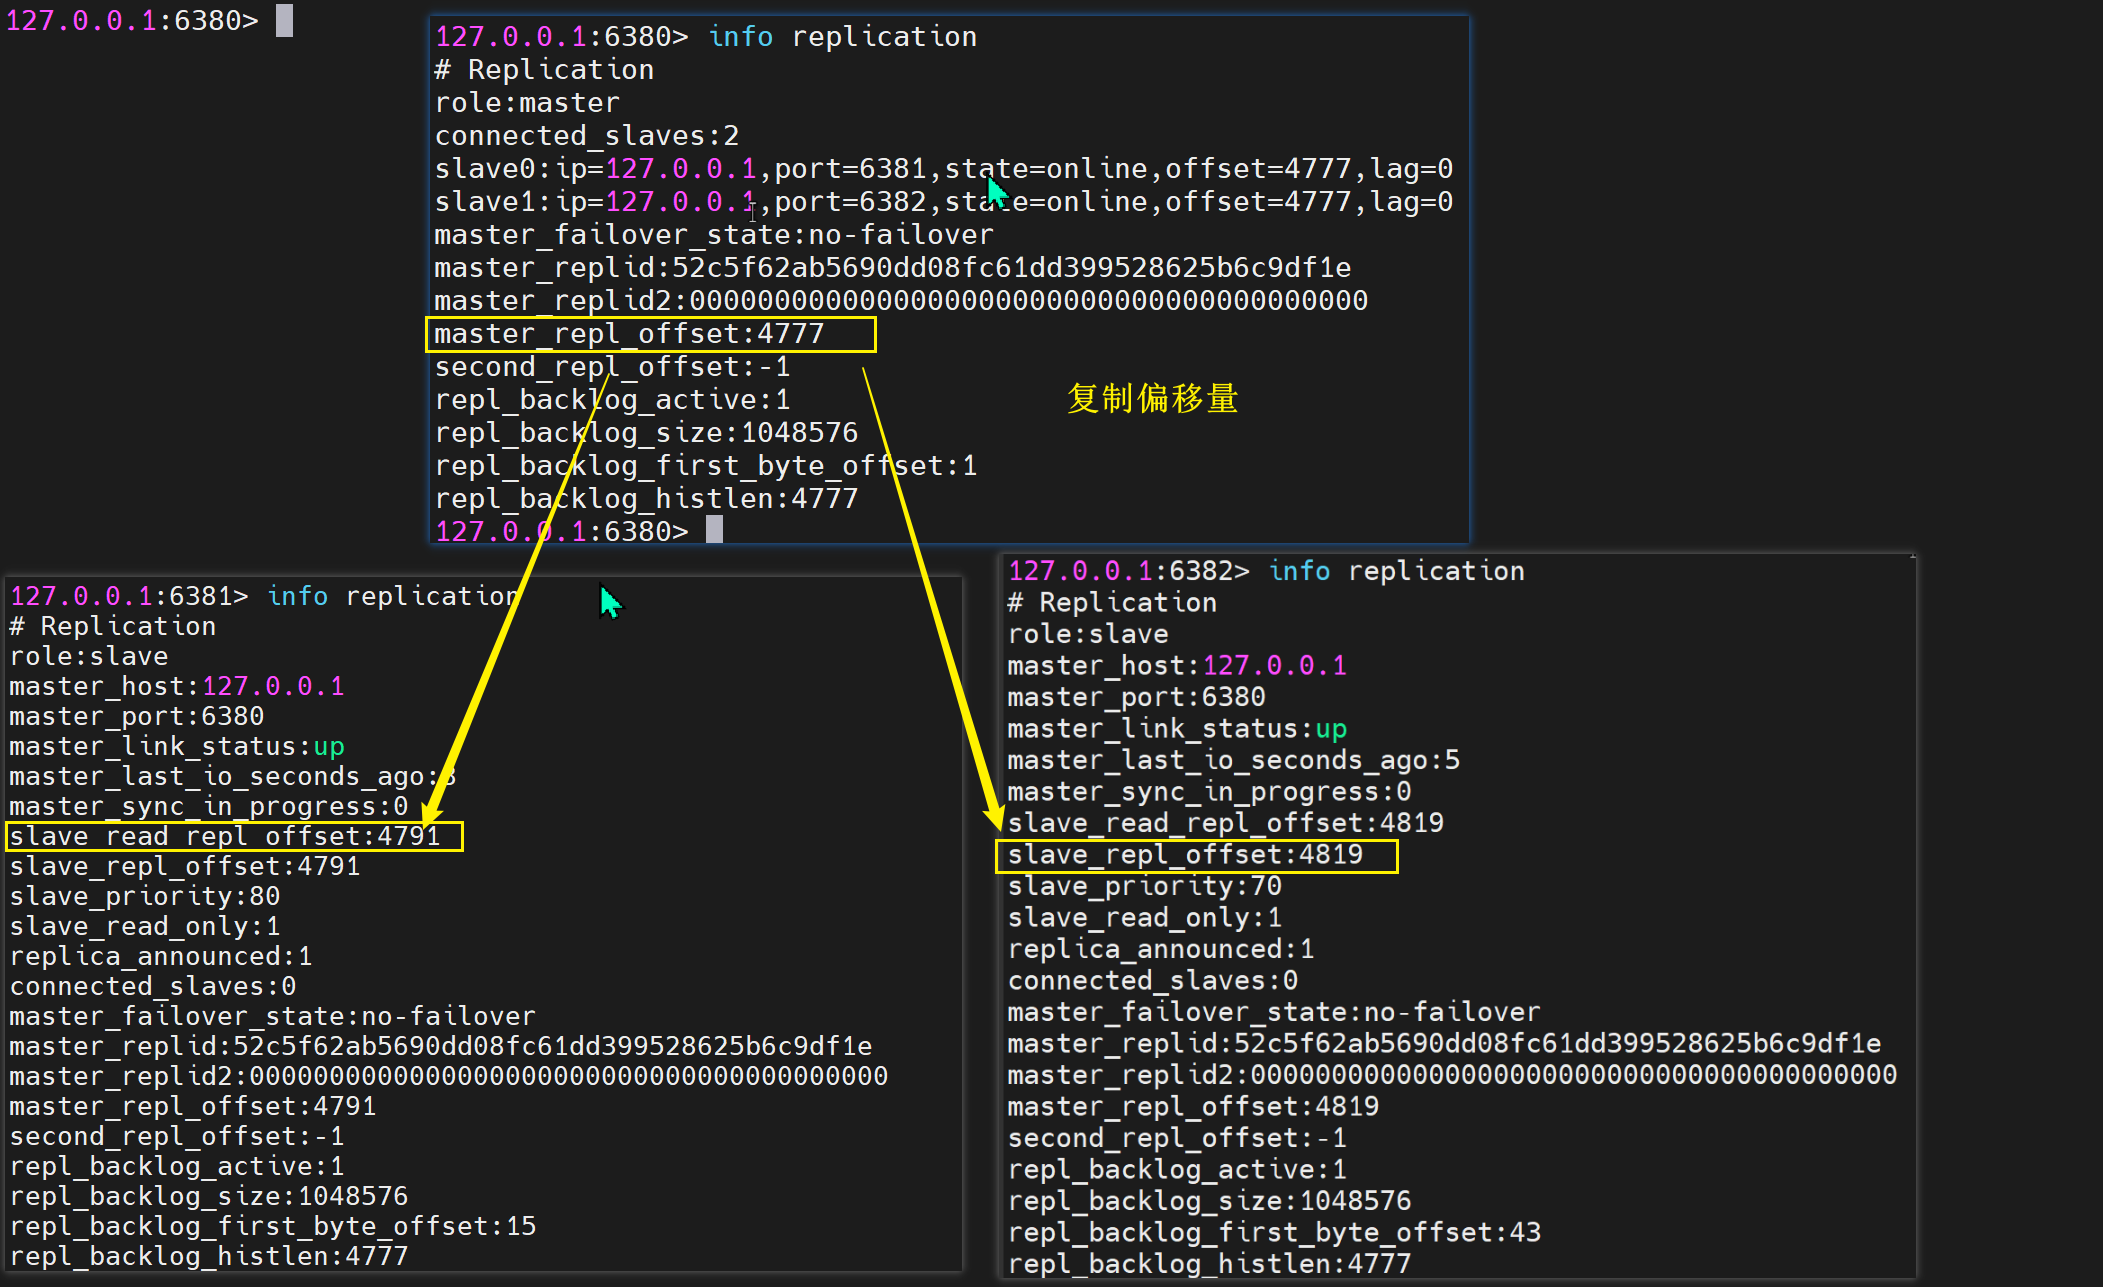Screen dimensions: 2103x1287
Task: Click the slave1 line with port=6382
Action: point(943,202)
